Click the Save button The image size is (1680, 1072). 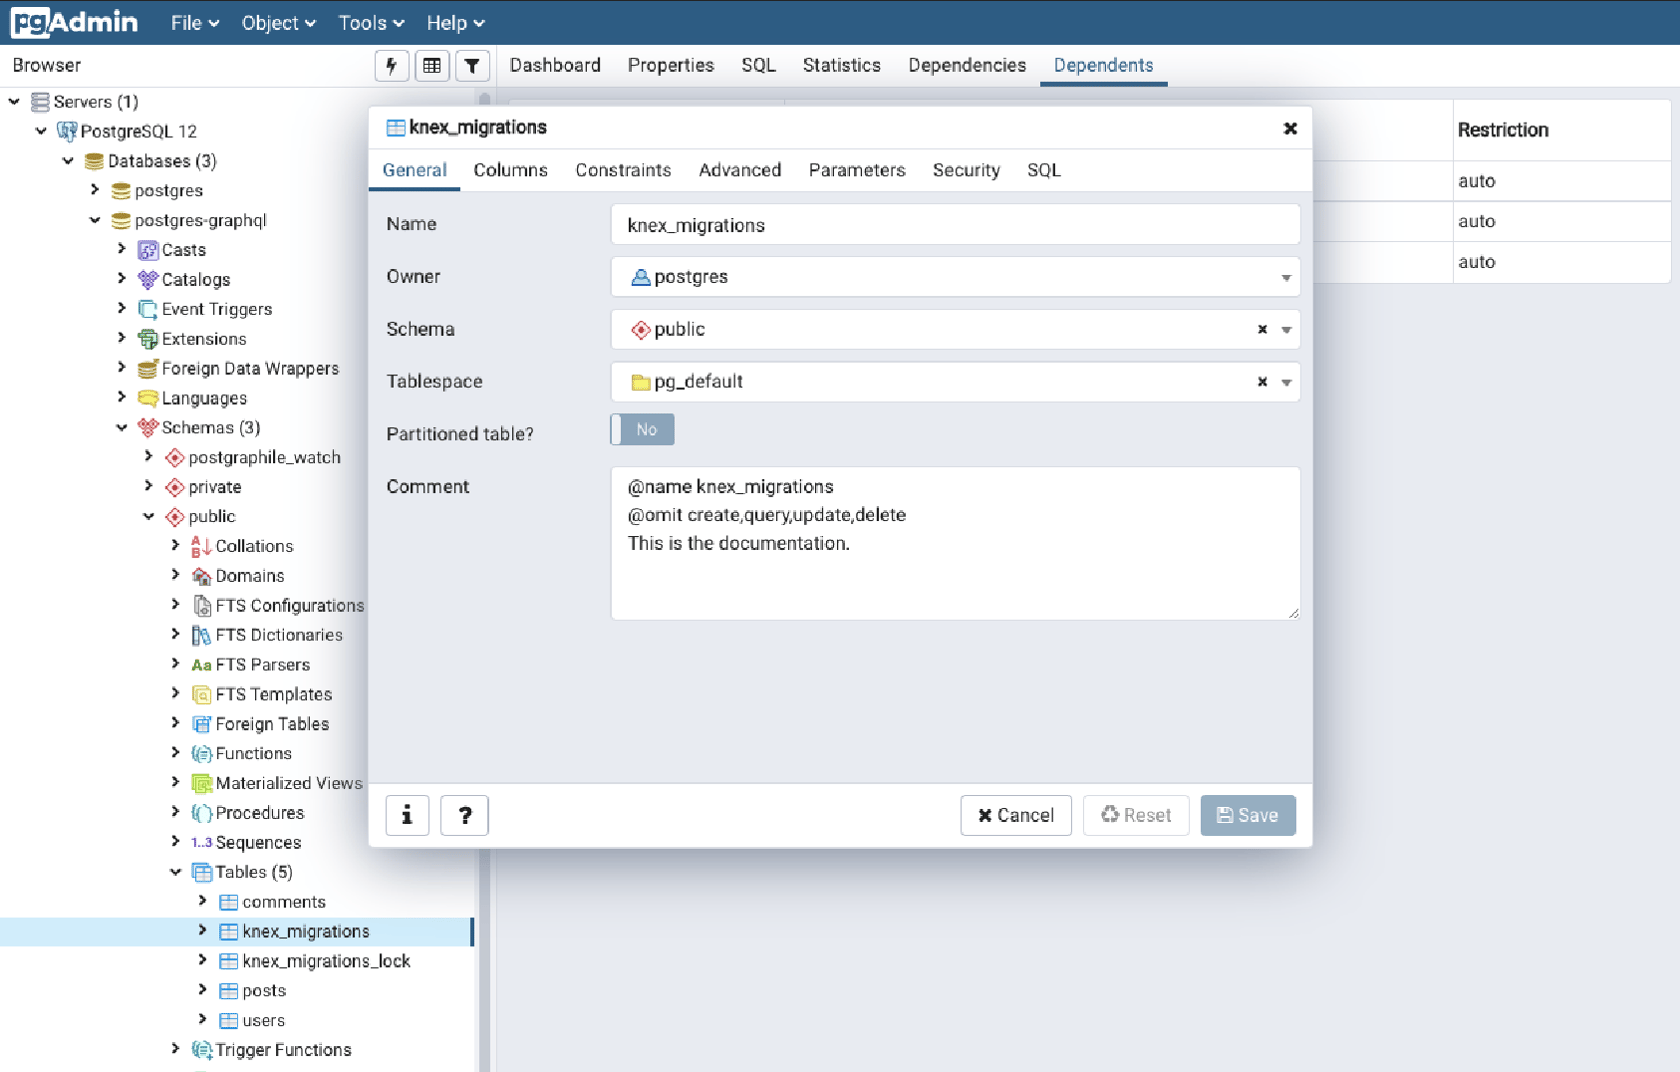[1247, 815]
